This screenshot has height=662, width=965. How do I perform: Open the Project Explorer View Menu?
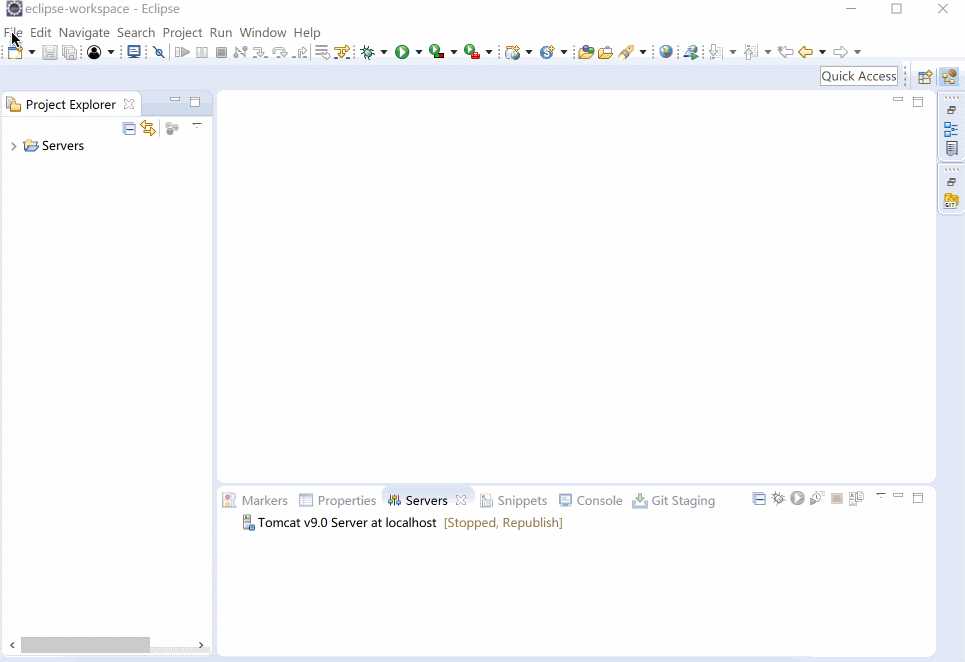[197, 125]
